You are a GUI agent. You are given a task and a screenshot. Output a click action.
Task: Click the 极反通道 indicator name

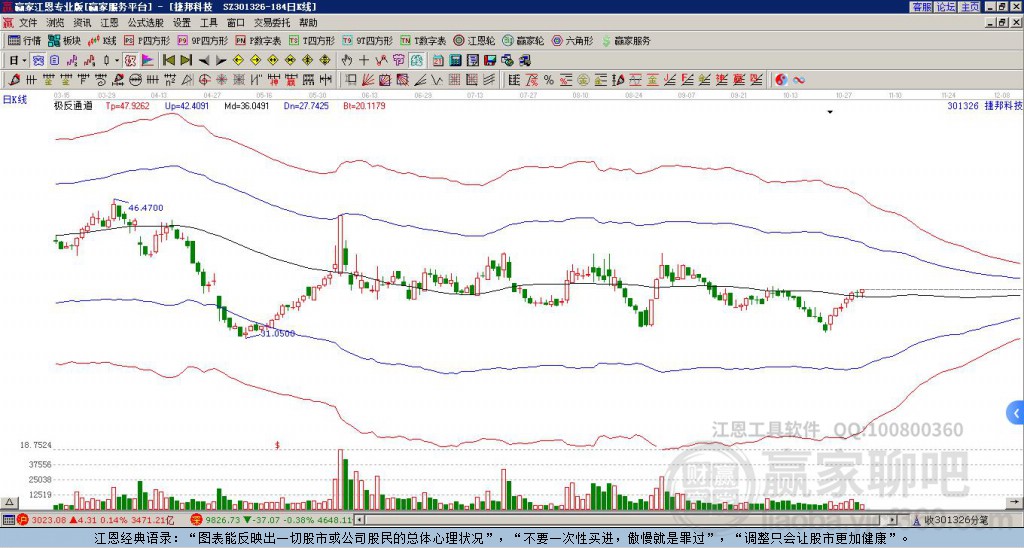pyautogui.click(x=72, y=105)
